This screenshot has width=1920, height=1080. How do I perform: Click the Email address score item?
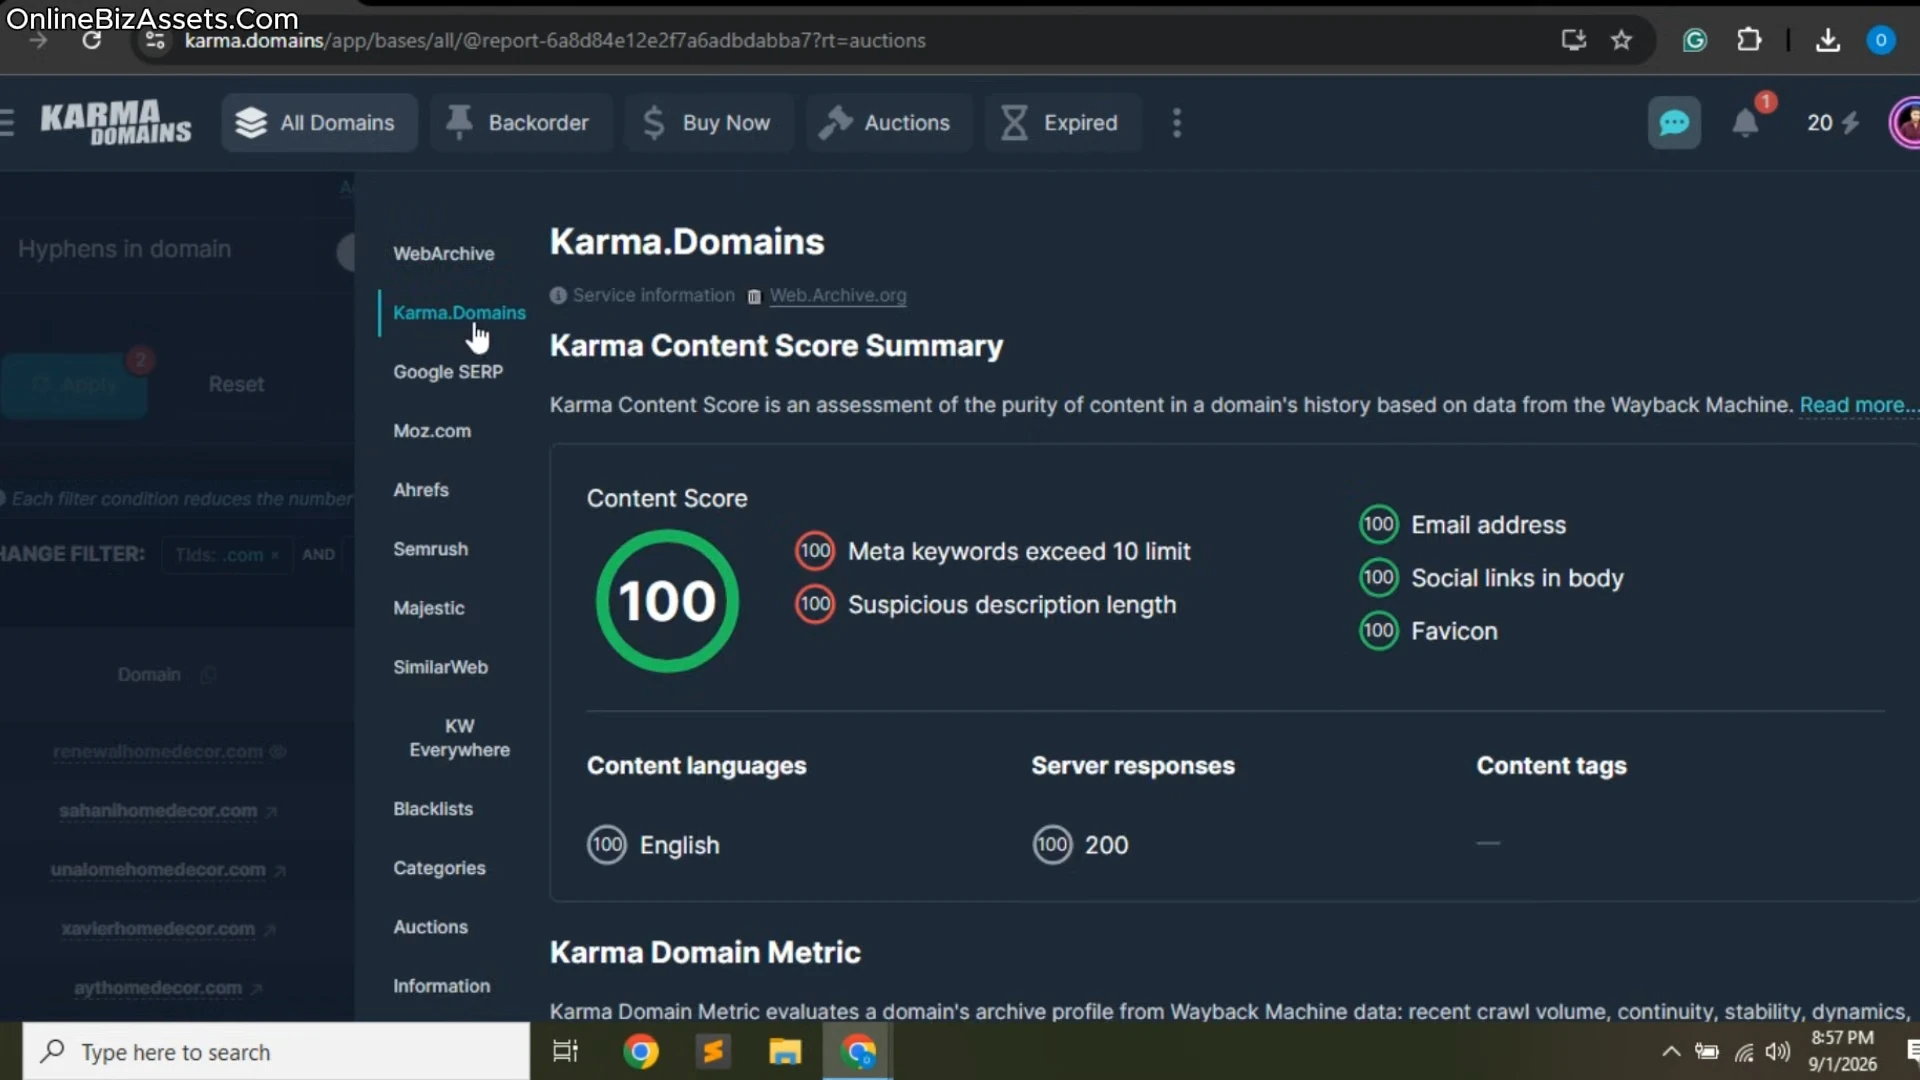[x=1463, y=525]
